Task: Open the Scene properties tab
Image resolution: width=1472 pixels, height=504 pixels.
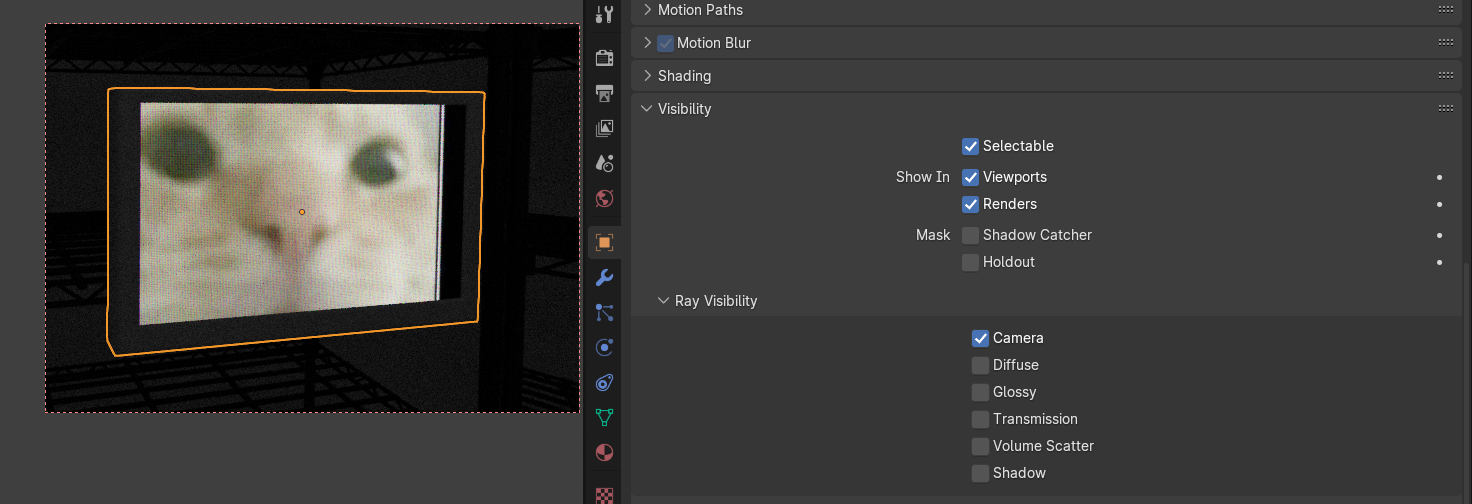Action: click(604, 163)
